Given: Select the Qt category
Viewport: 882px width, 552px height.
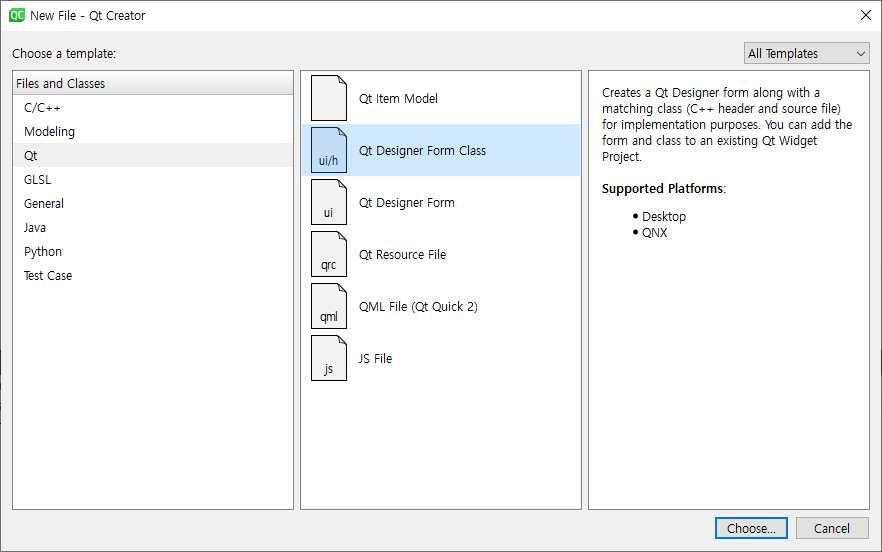Looking at the screenshot, I should click(152, 155).
